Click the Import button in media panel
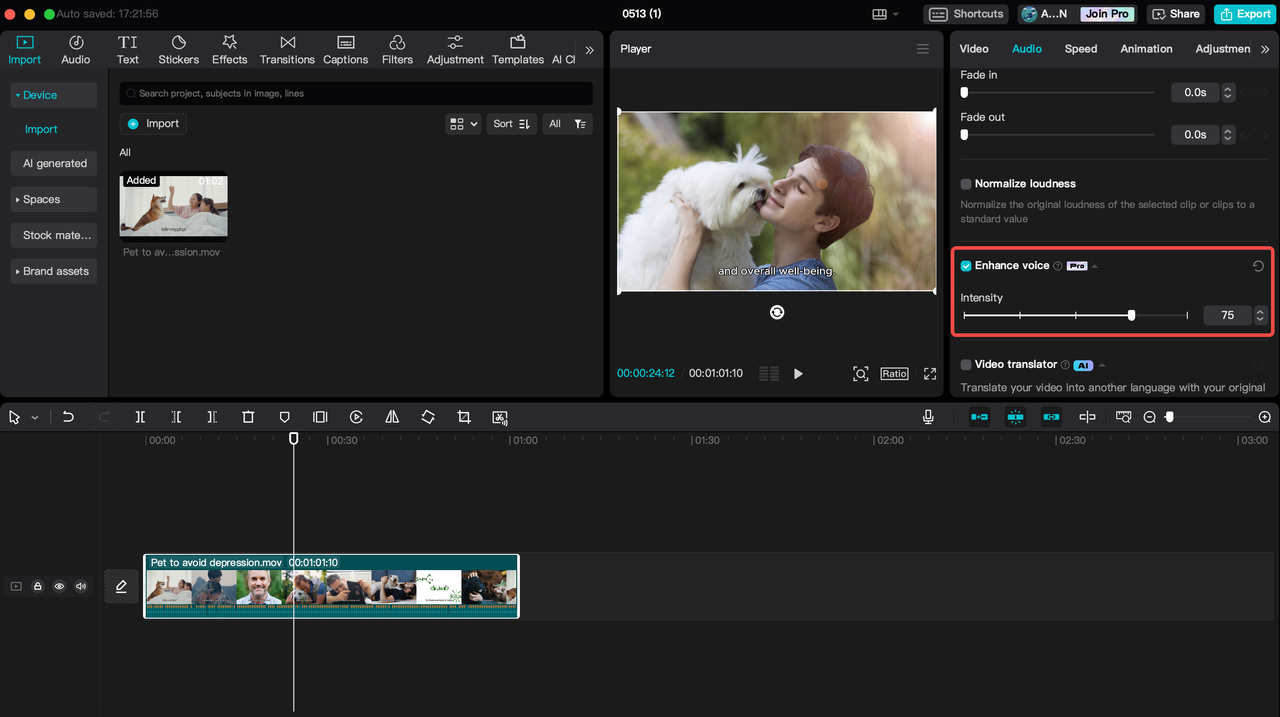 tap(153, 124)
